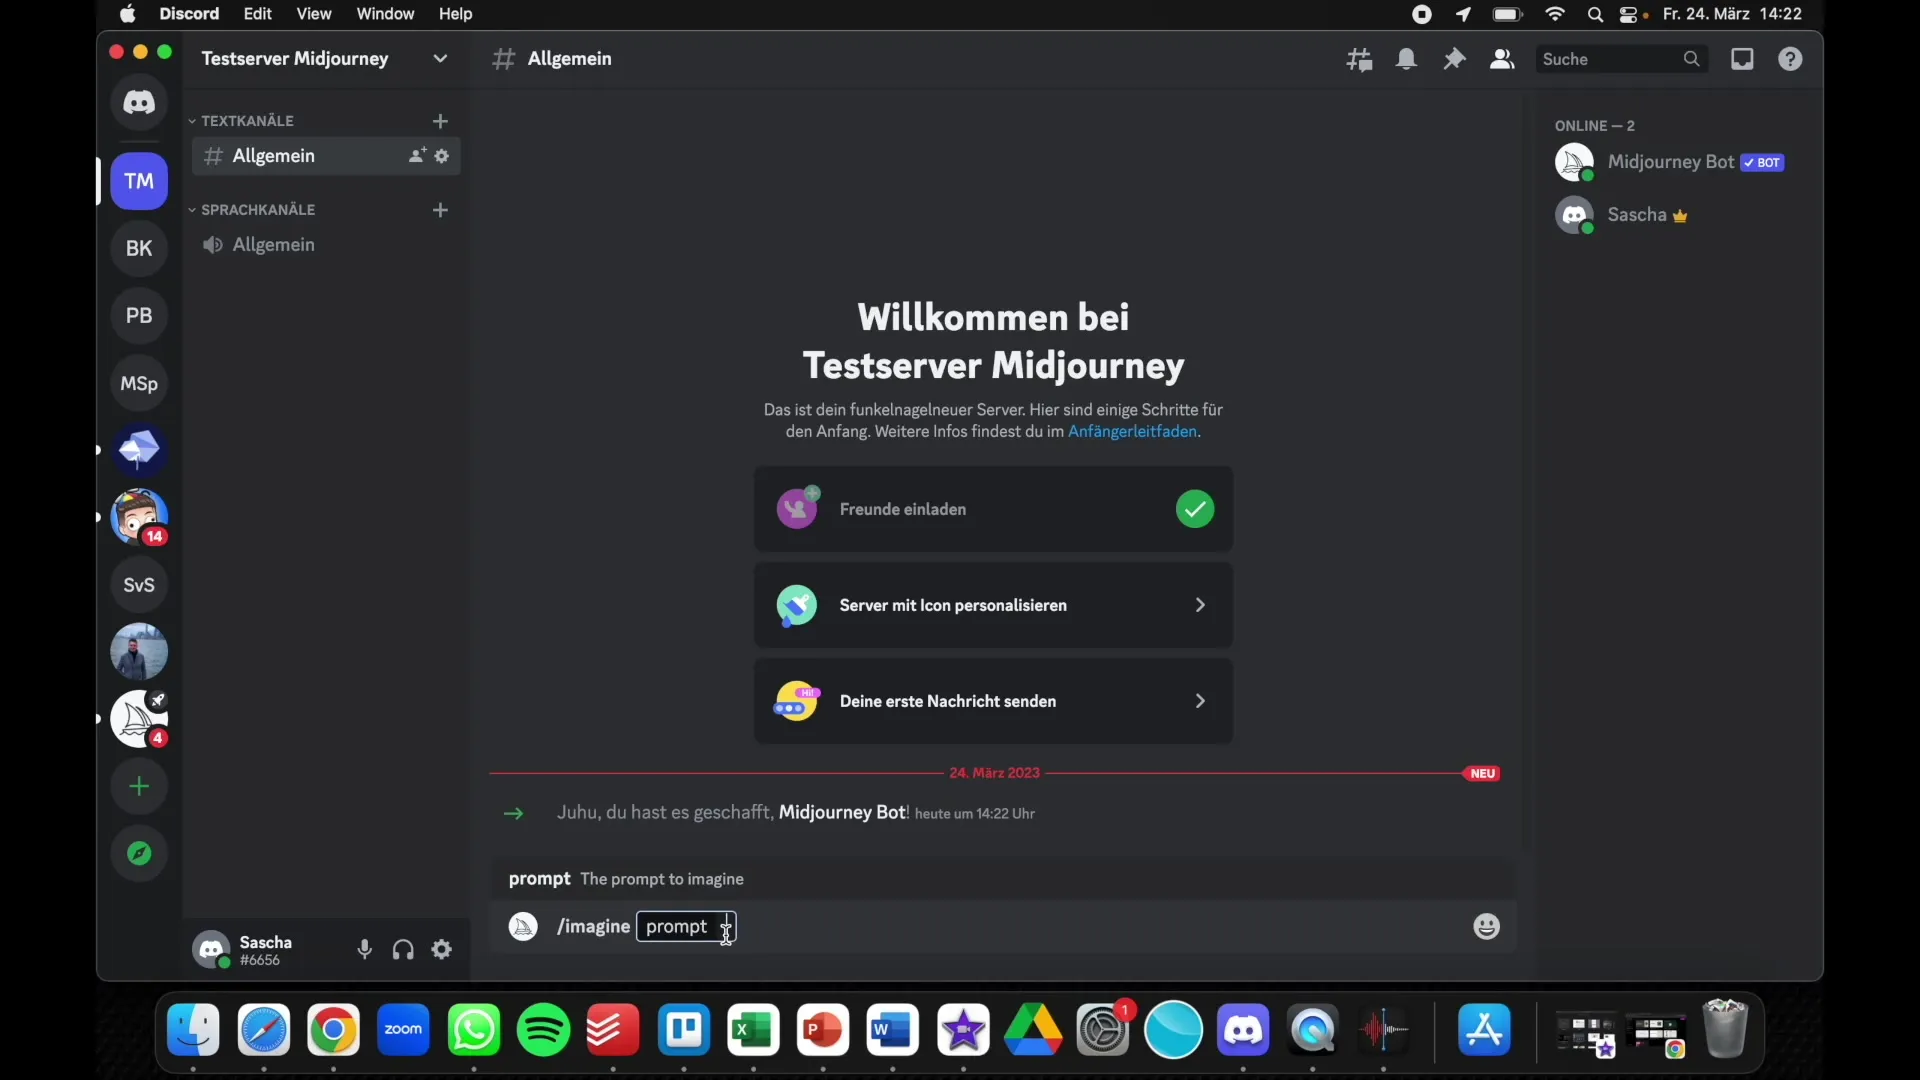1920x1080 pixels.
Task: Switch to the BK server
Action: (139, 248)
